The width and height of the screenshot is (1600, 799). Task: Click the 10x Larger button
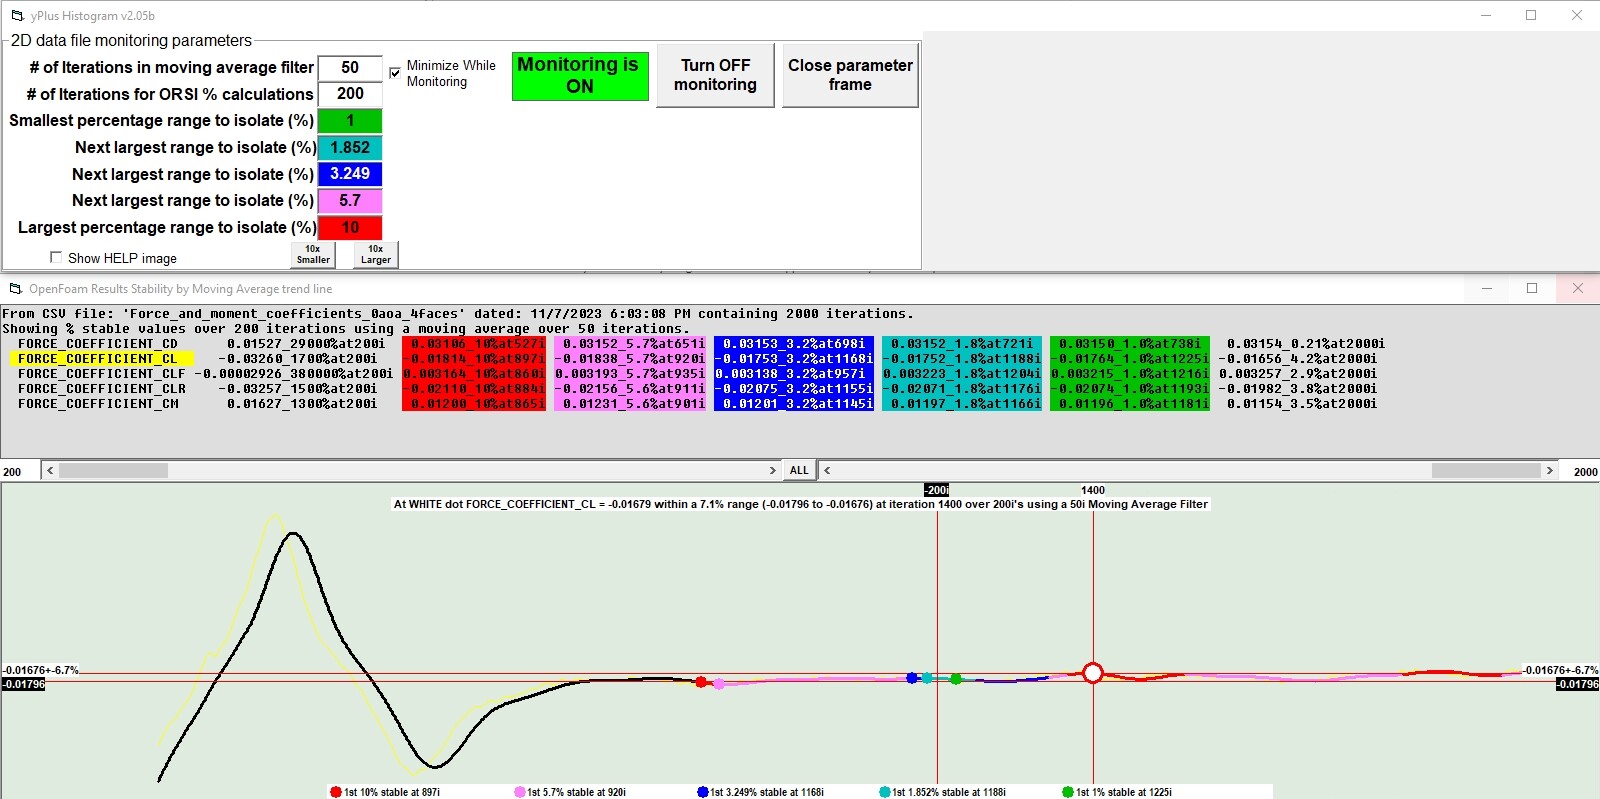click(x=376, y=255)
